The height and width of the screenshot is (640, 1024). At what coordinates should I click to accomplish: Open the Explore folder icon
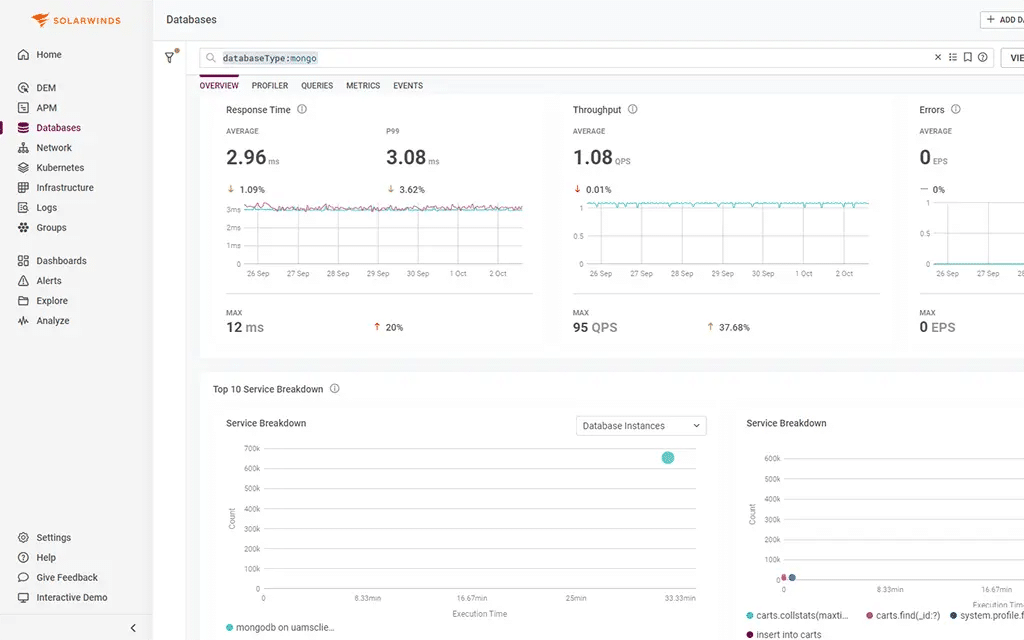coord(24,300)
